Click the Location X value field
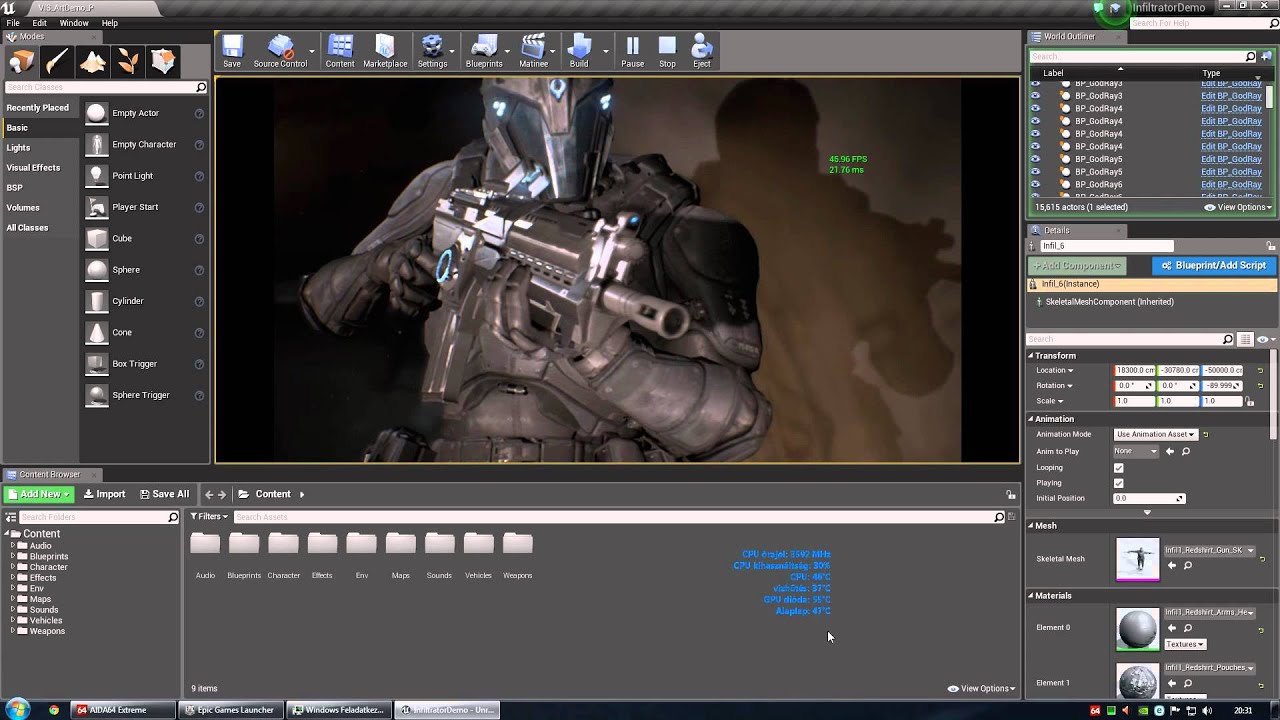 tap(1135, 371)
